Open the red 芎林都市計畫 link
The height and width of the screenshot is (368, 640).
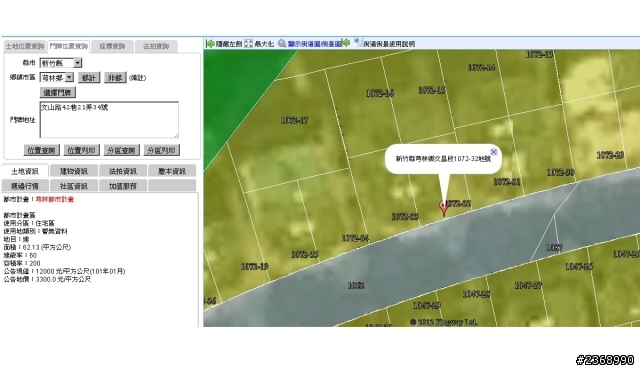[x=55, y=199]
